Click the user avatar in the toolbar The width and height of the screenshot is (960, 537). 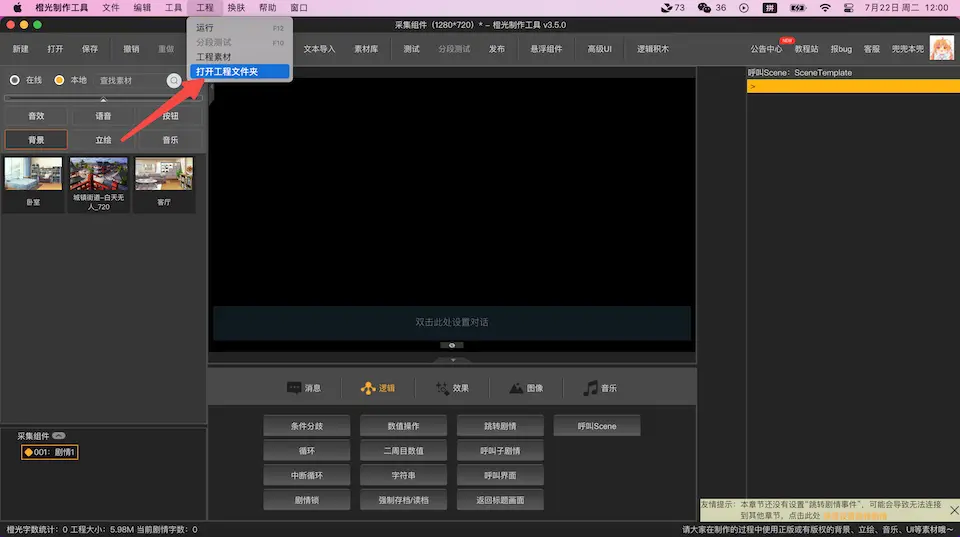coord(941,48)
